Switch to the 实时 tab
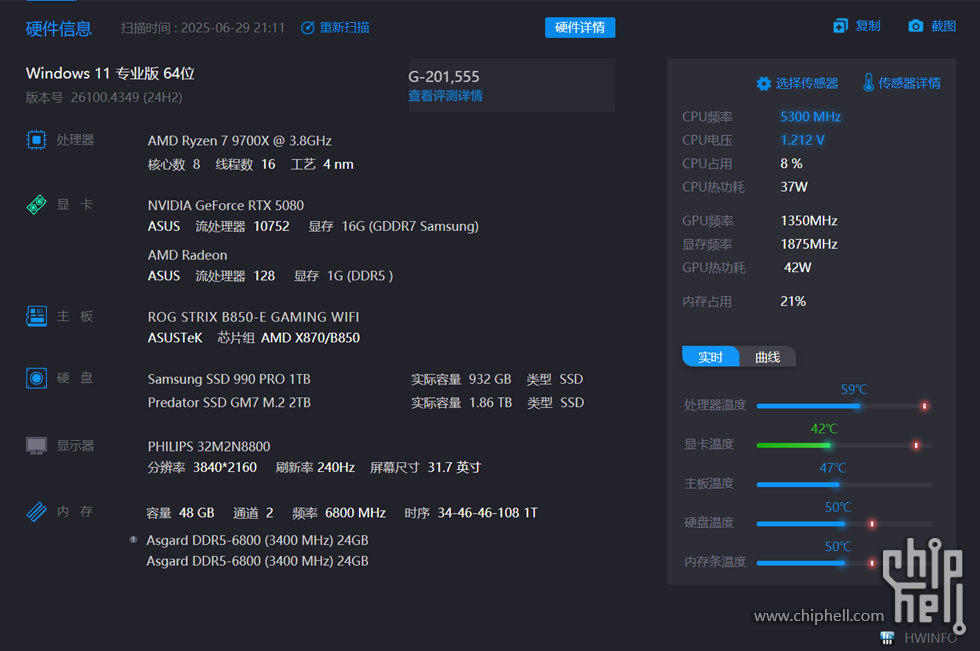 [711, 357]
